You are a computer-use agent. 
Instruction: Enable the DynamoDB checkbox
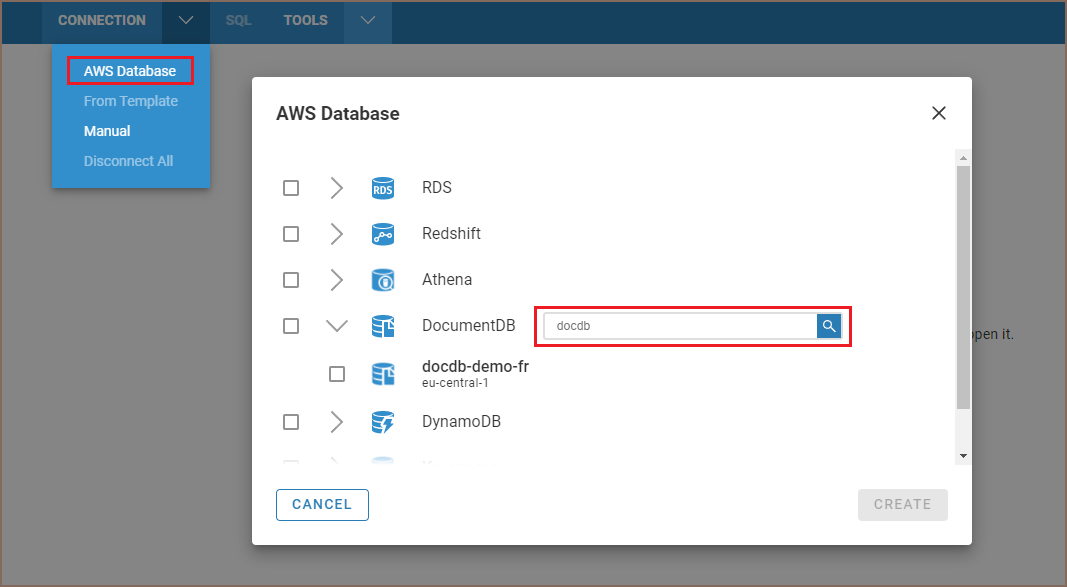[x=291, y=422]
